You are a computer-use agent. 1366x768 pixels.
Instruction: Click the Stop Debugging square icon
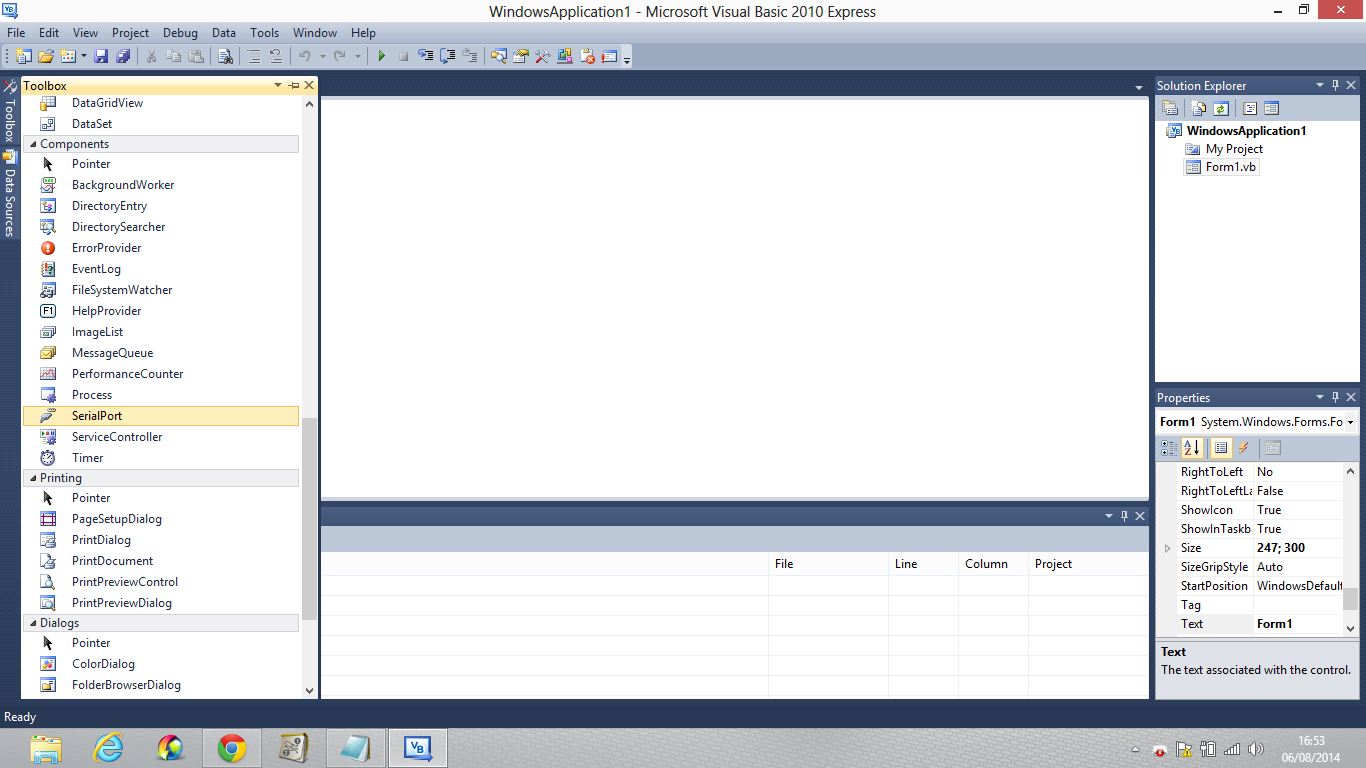403,56
